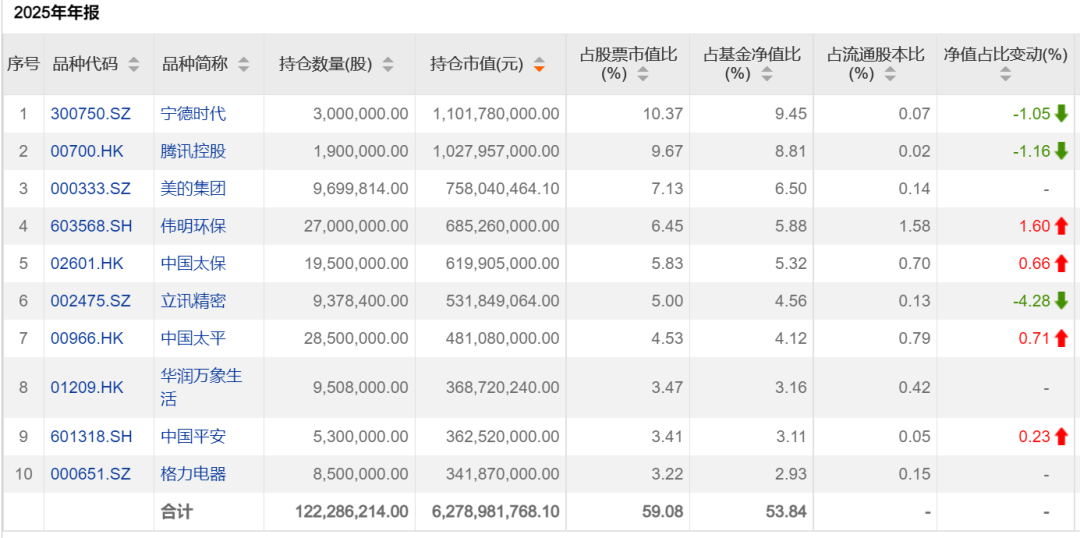Click the green down arrow for 立讯精密

(x=1061, y=301)
